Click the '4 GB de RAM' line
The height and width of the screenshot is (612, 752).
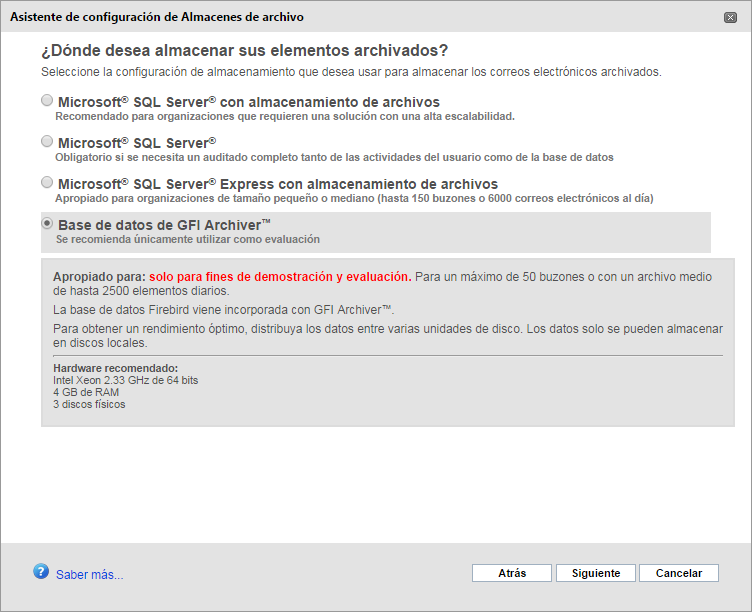(86, 392)
